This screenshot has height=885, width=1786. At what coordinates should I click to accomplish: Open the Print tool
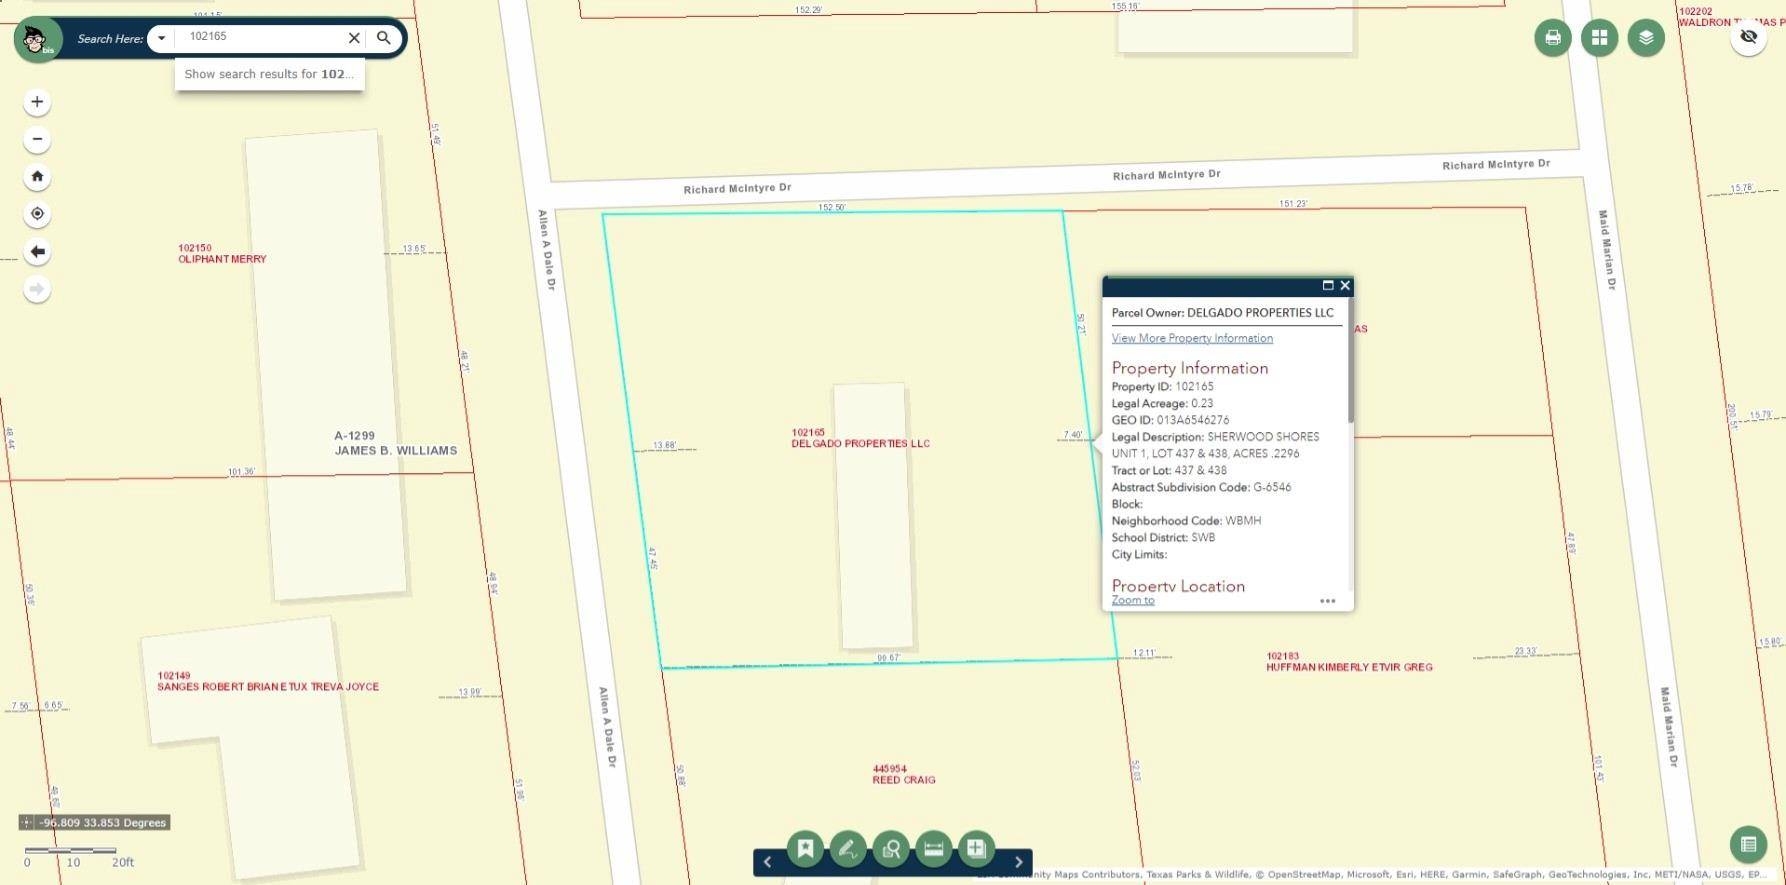[1552, 38]
